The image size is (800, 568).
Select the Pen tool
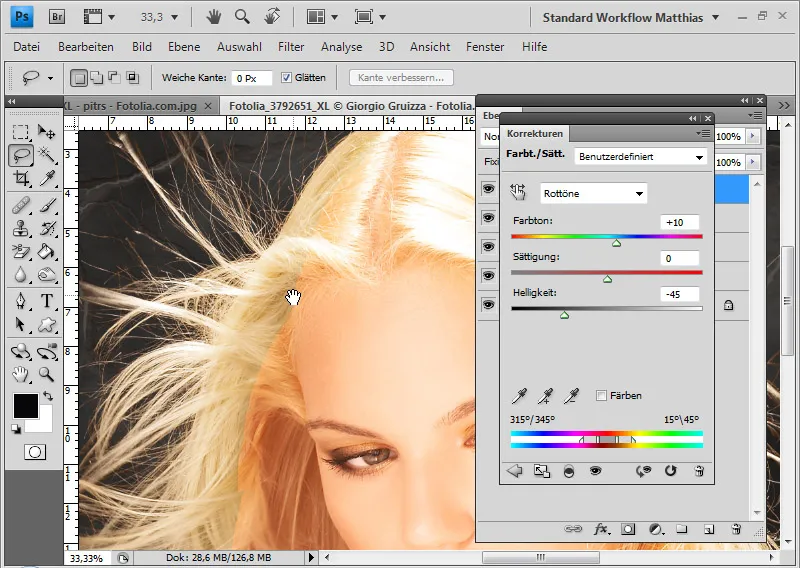(21, 301)
